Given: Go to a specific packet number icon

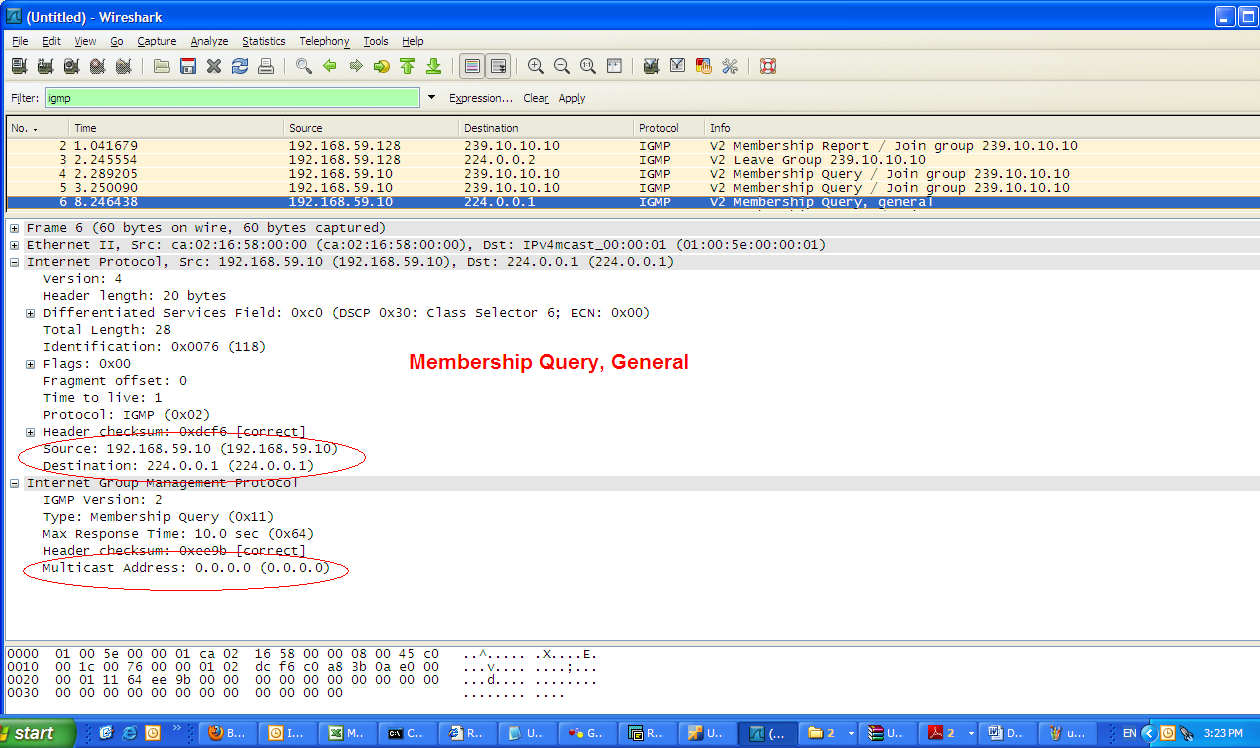Looking at the screenshot, I should pyautogui.click(x=382, y=66).
